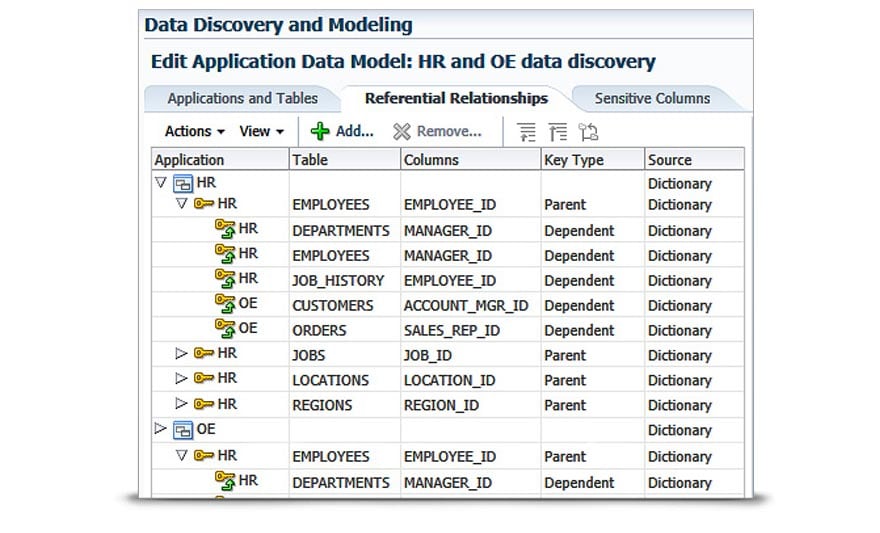Click the dependent key icon for CUSTOMERS row
This screenshot has height=533, width=880.
point(225,304)
